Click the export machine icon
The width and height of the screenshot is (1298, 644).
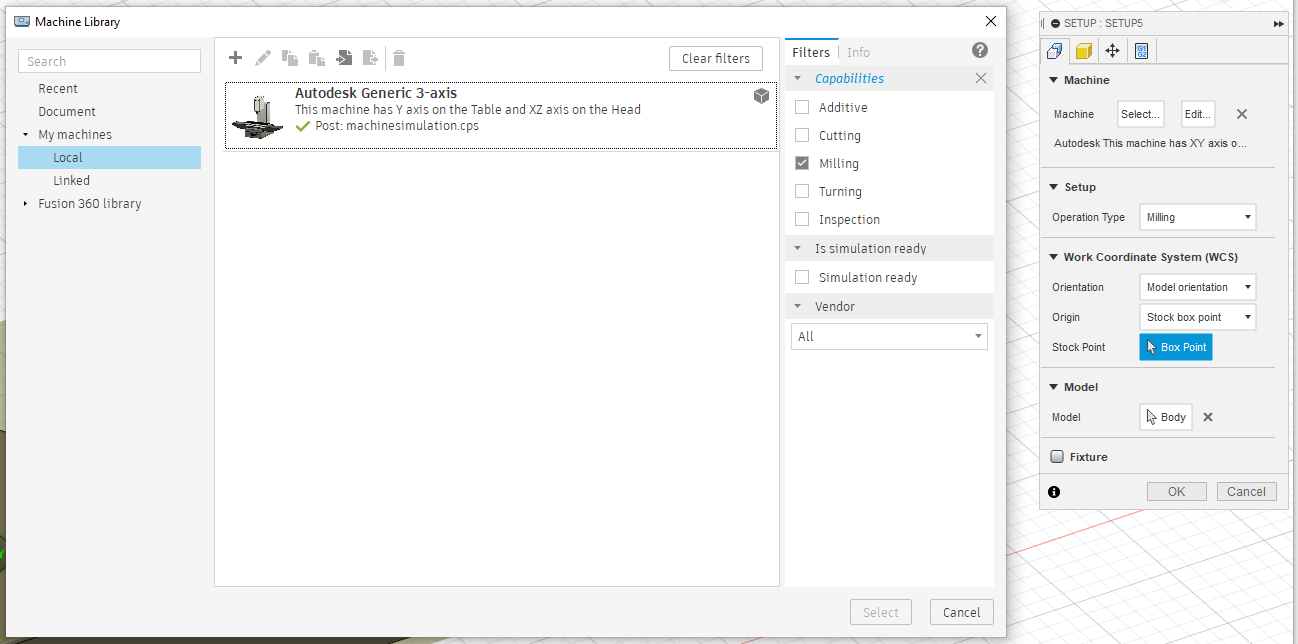371,58
